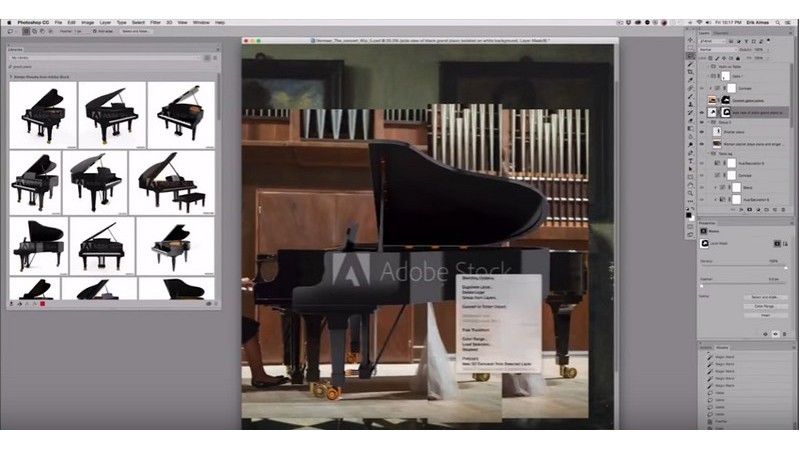Image resolution: width=800 pixels, height=450 pixels.
Task: Select the Quick Selection tool
Action: pos(690,64)
